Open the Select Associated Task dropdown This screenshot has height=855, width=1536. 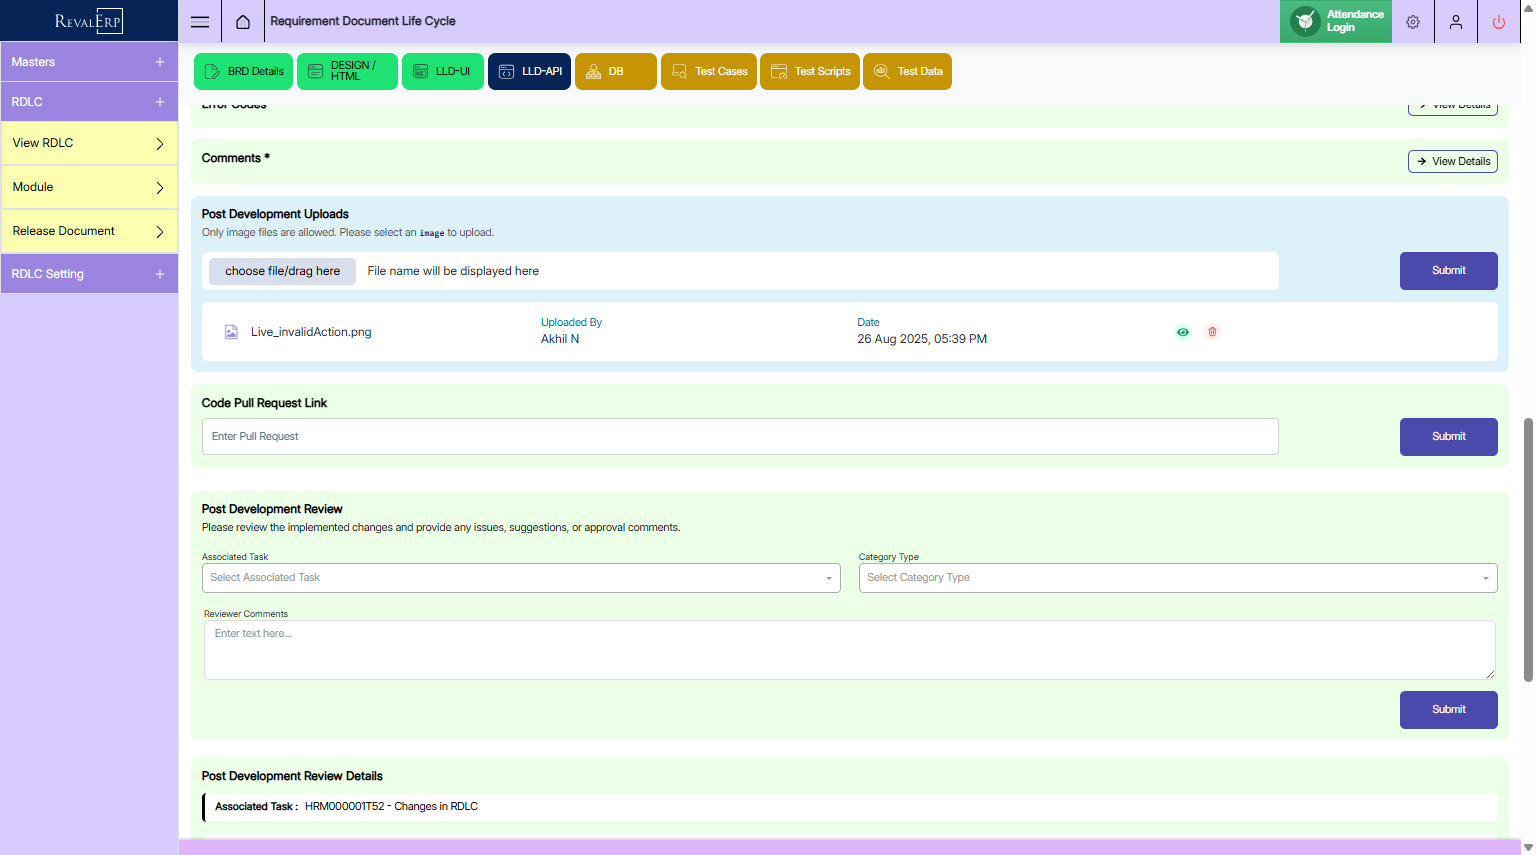pyautogui.click(x=521, y=578)
